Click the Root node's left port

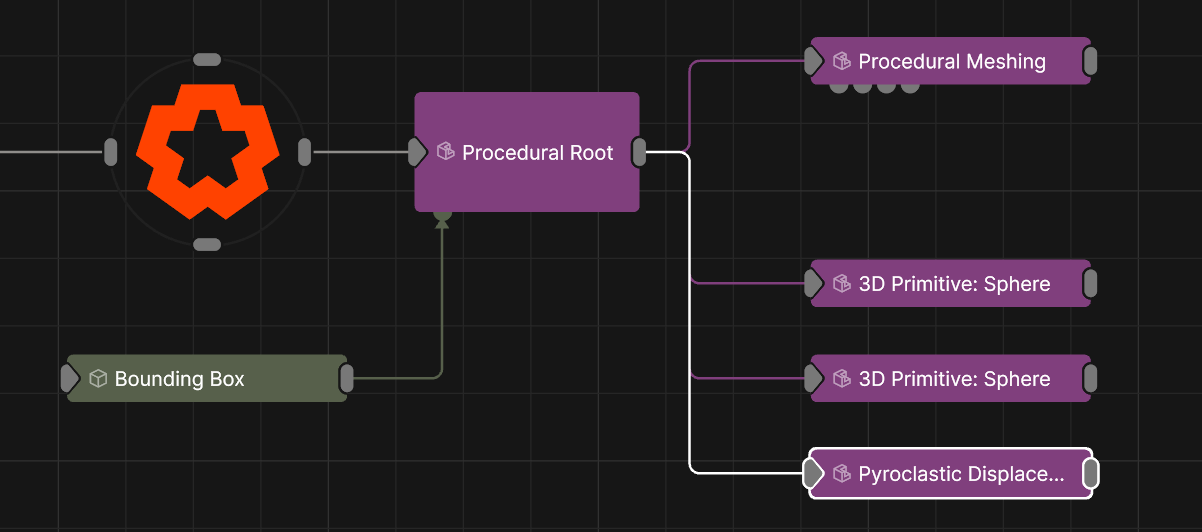(x=111, y=153)
